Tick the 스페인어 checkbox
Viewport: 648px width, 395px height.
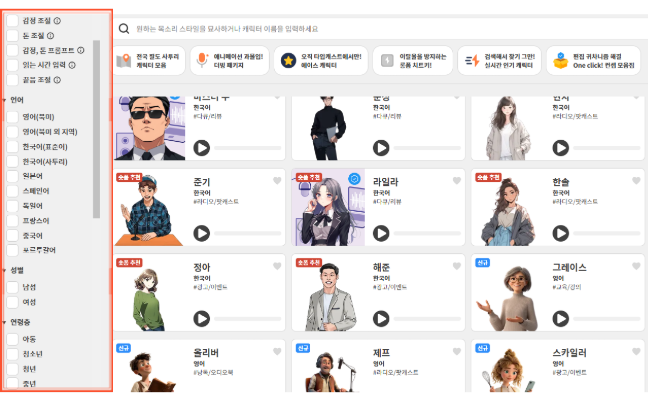12,191
